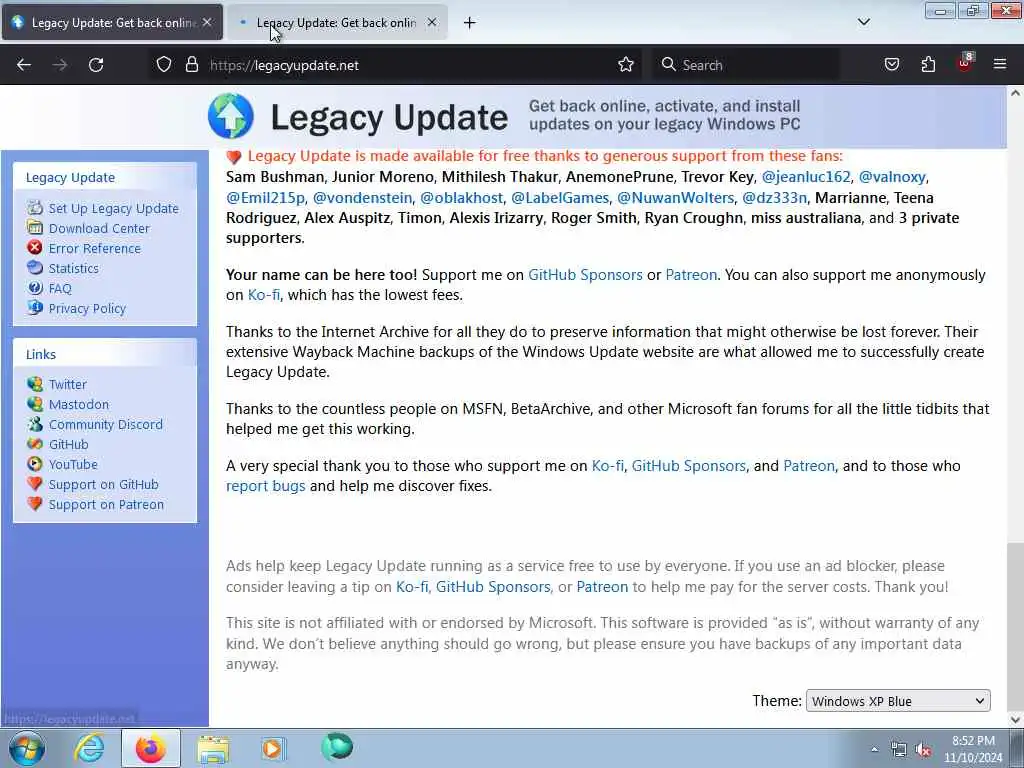The image size is (1024, 768).
Task: Click the network tray icon
Action: pyautogui.click(x=899, y=750)
